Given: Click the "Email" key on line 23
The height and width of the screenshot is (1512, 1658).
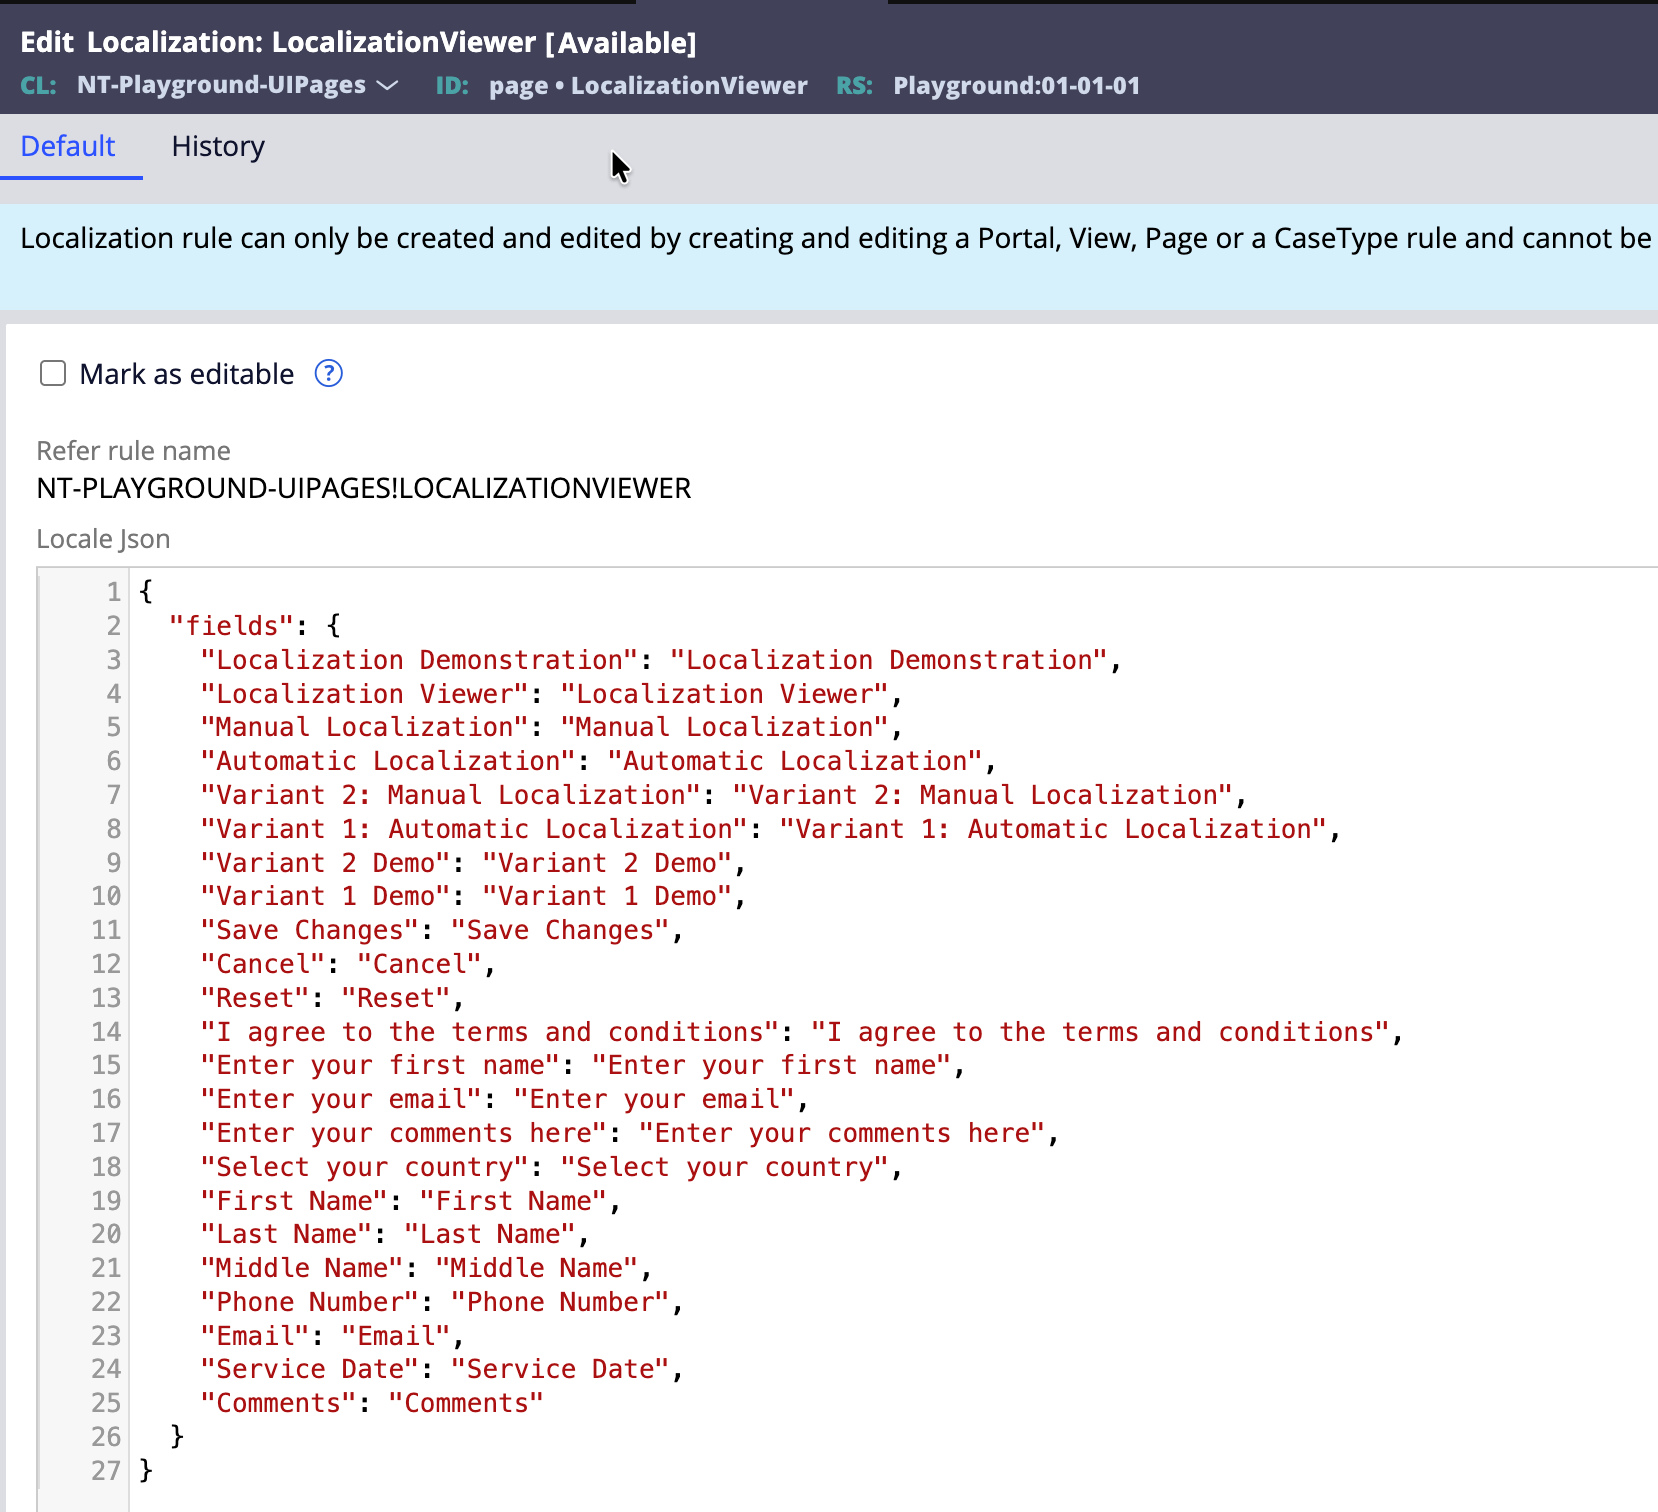Looking at the screenshot, I should click(256, 1336).
